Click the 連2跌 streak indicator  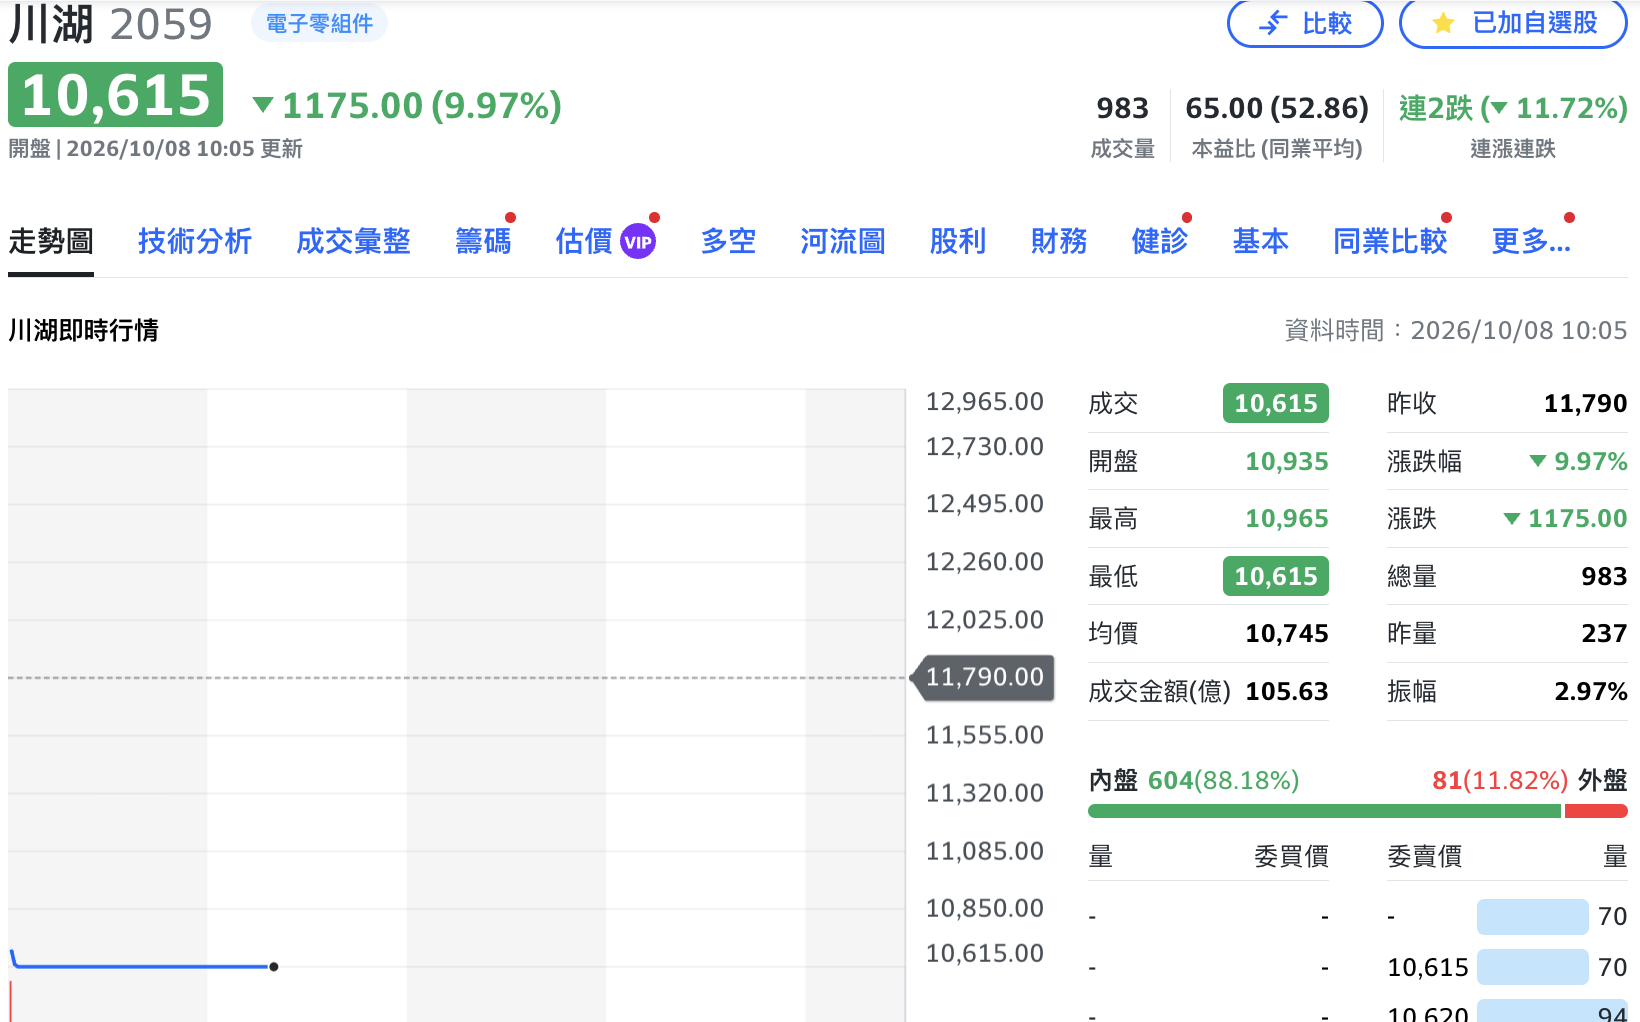(1513, 108)
